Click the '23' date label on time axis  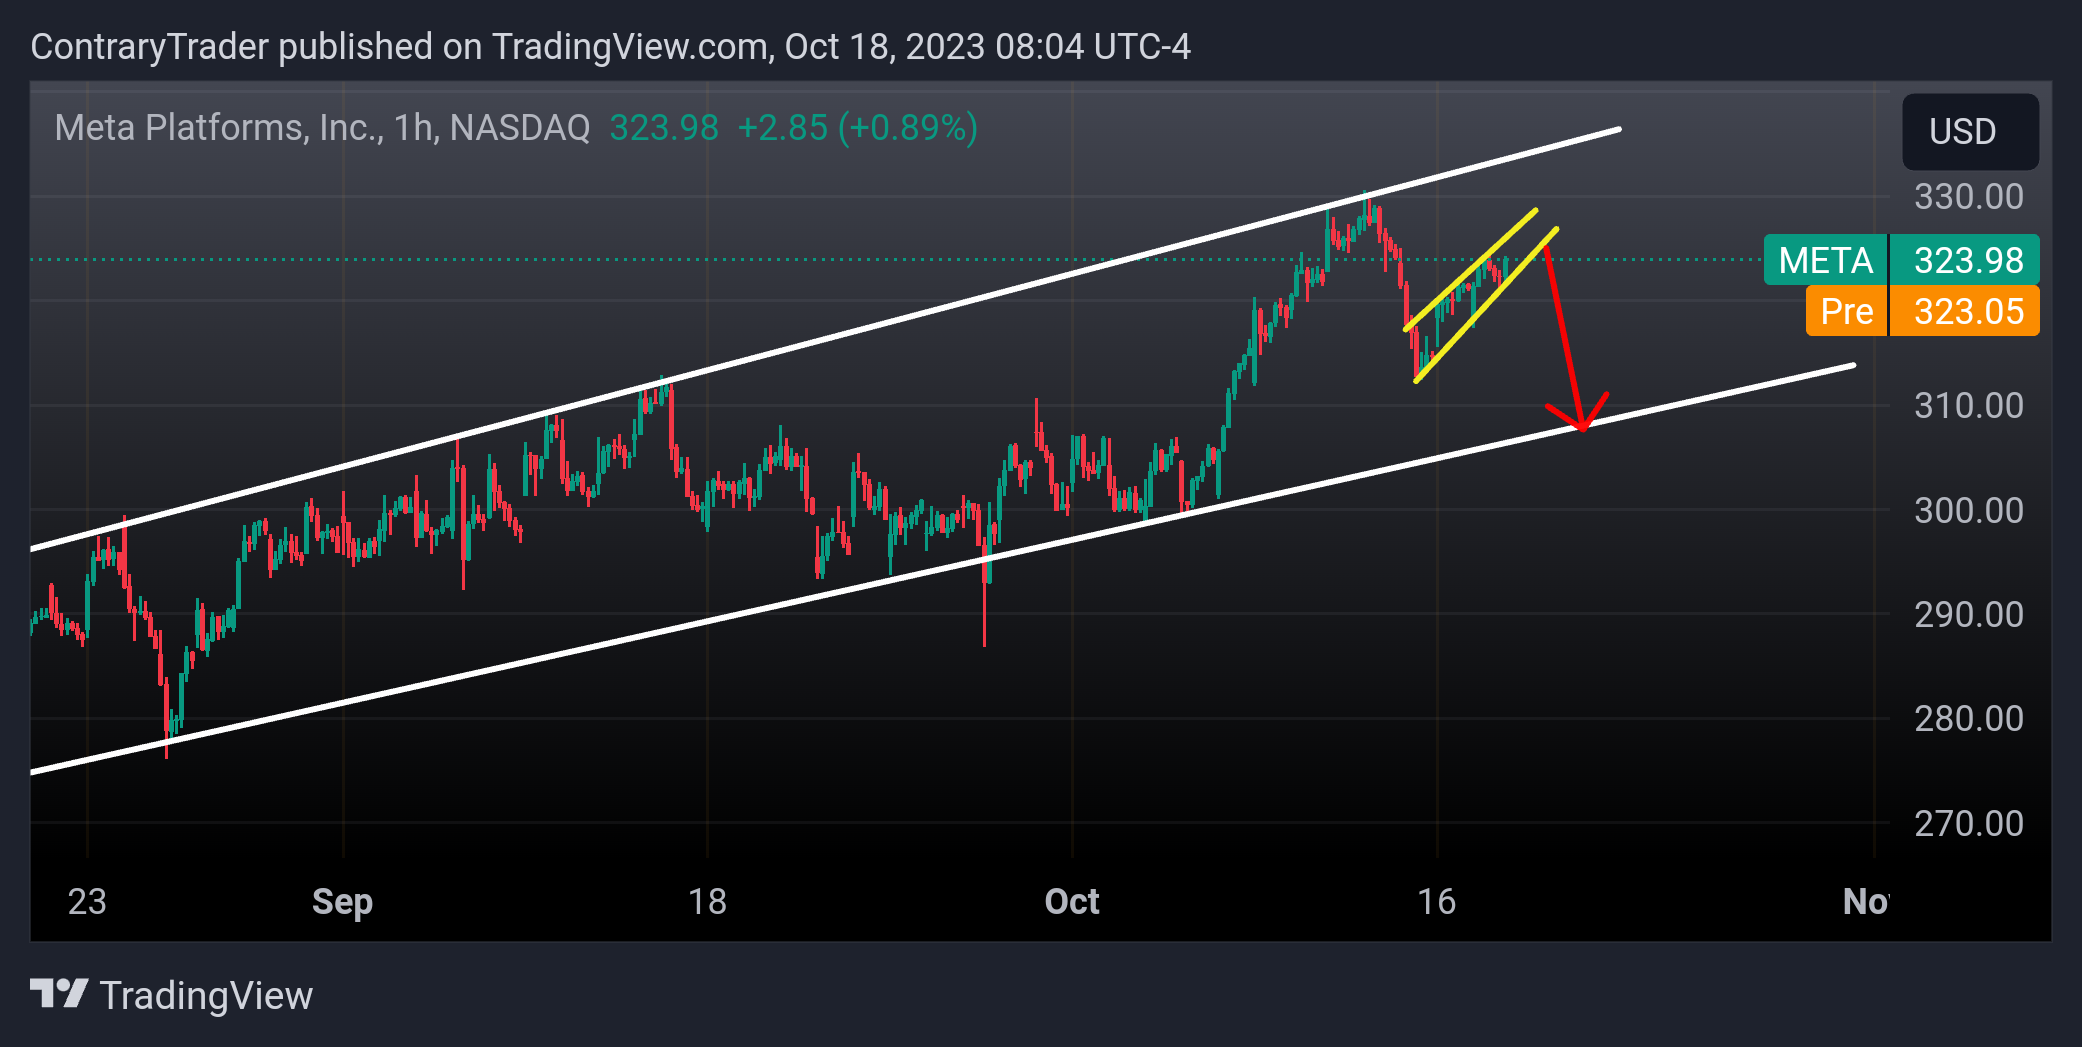[x=87, y=902]
